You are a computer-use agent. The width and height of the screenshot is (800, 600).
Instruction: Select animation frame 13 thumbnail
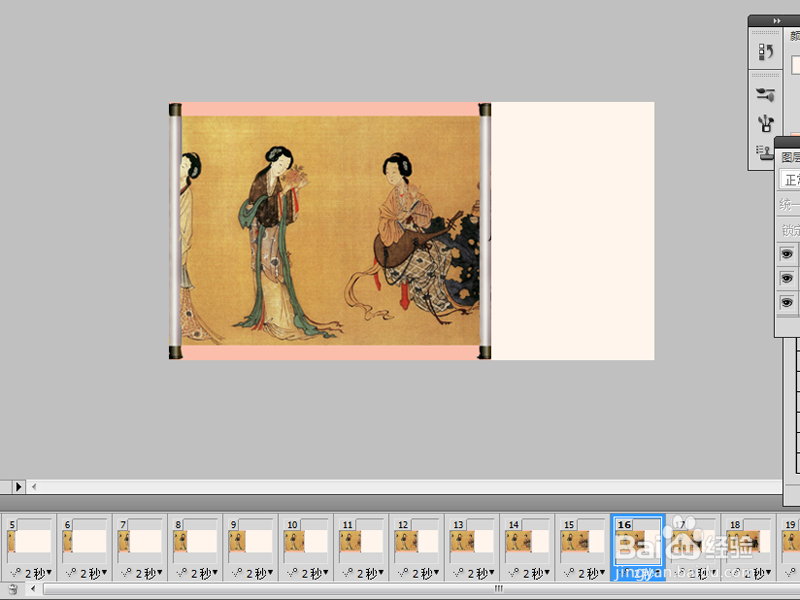(472, 540)
